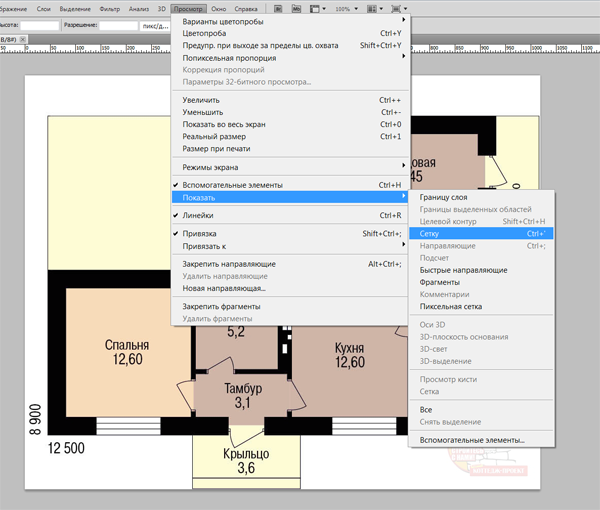This screenshot has width=600, height=510.
Task: Click Новая направляющая... menu entry
Action: [x=224, y=288]
